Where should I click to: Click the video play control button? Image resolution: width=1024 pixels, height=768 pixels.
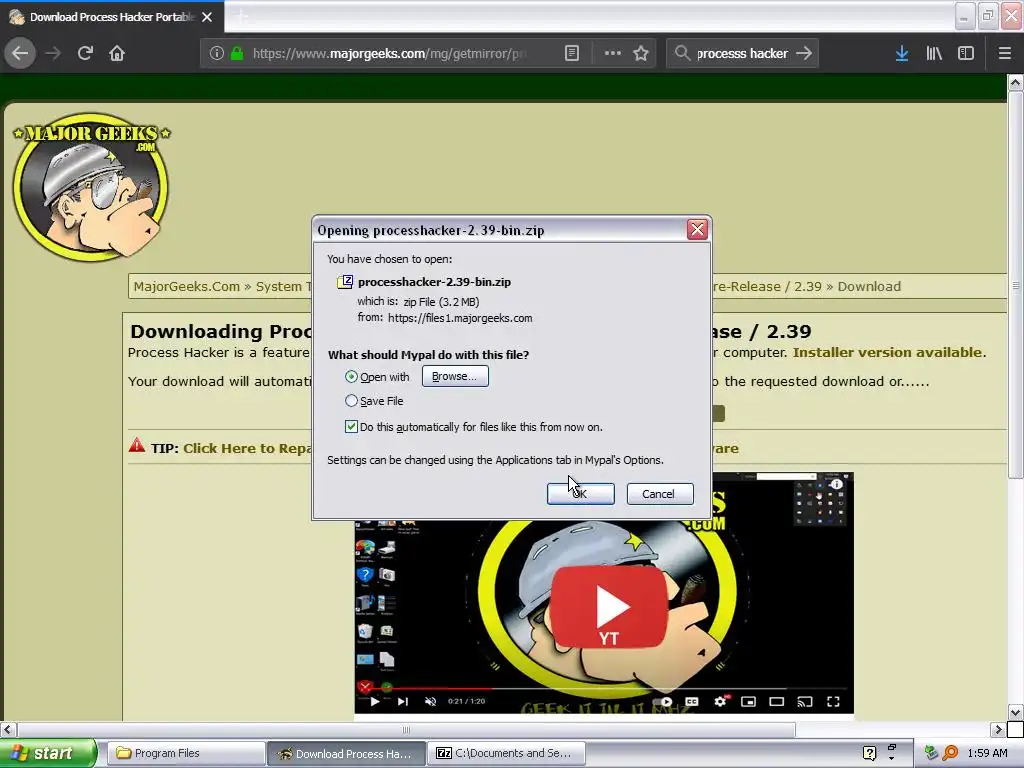click(x=375, y=701)
